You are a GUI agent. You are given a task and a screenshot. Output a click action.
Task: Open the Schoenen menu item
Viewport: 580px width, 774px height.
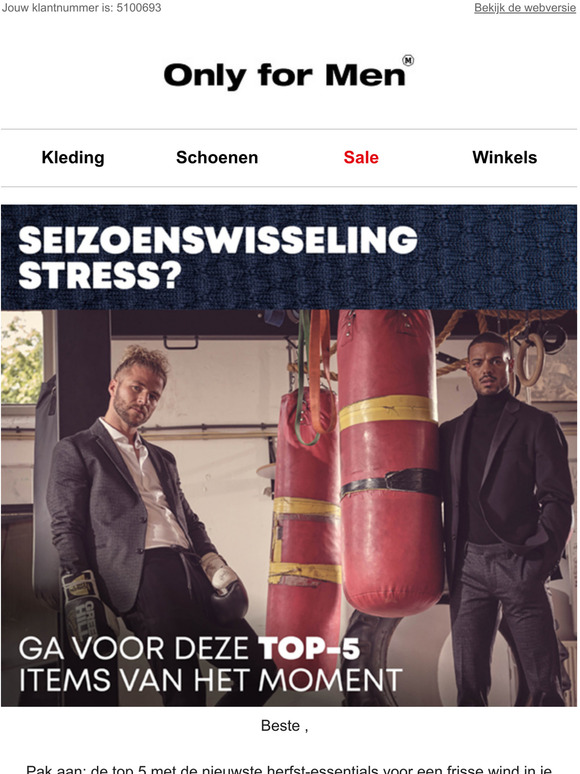(217, 157)
